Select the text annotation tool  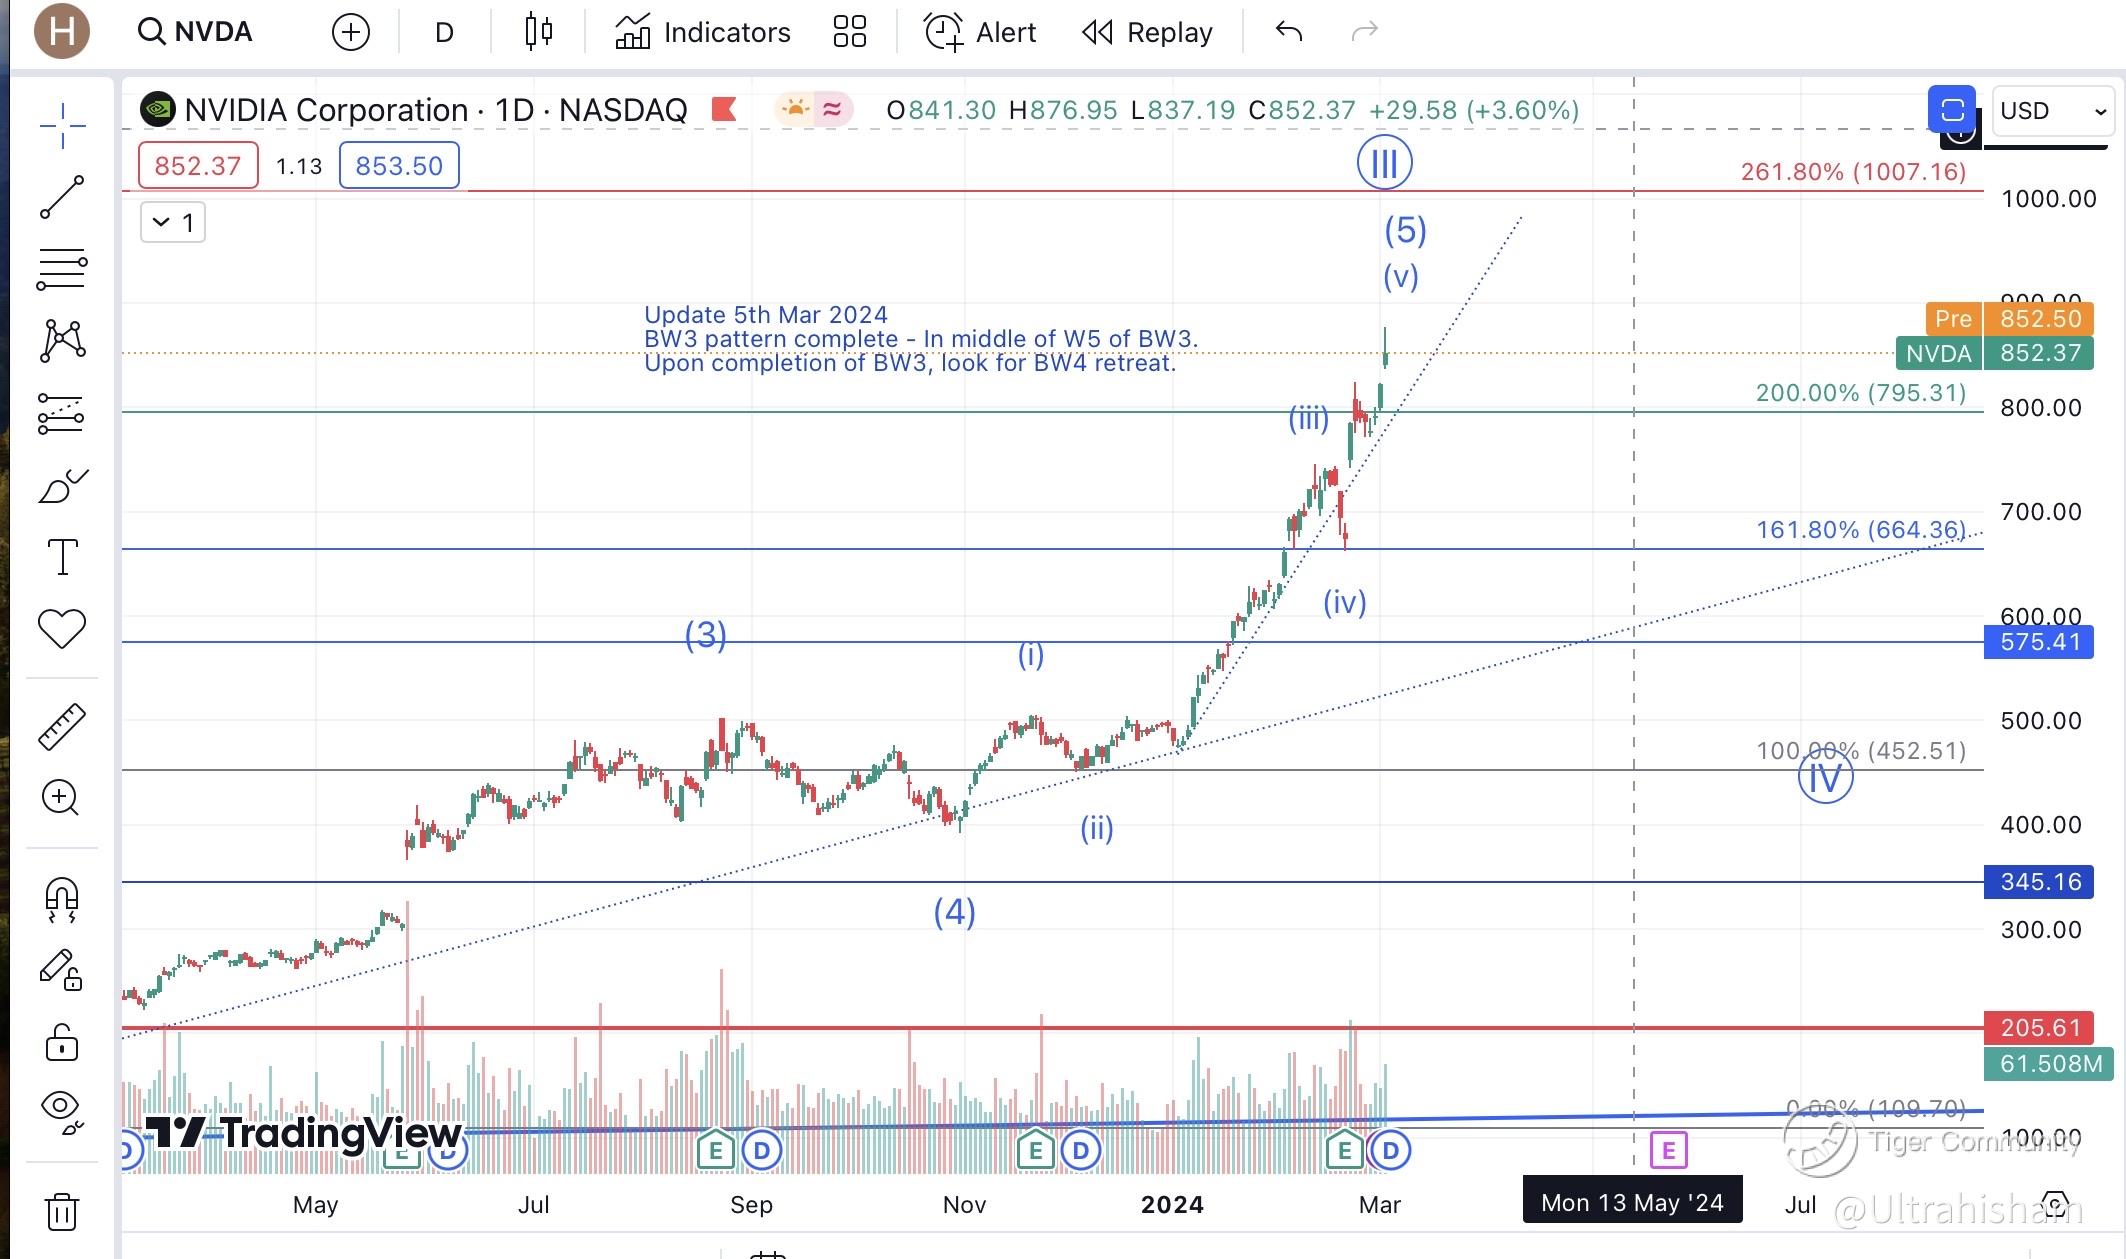tap(62, 556)
